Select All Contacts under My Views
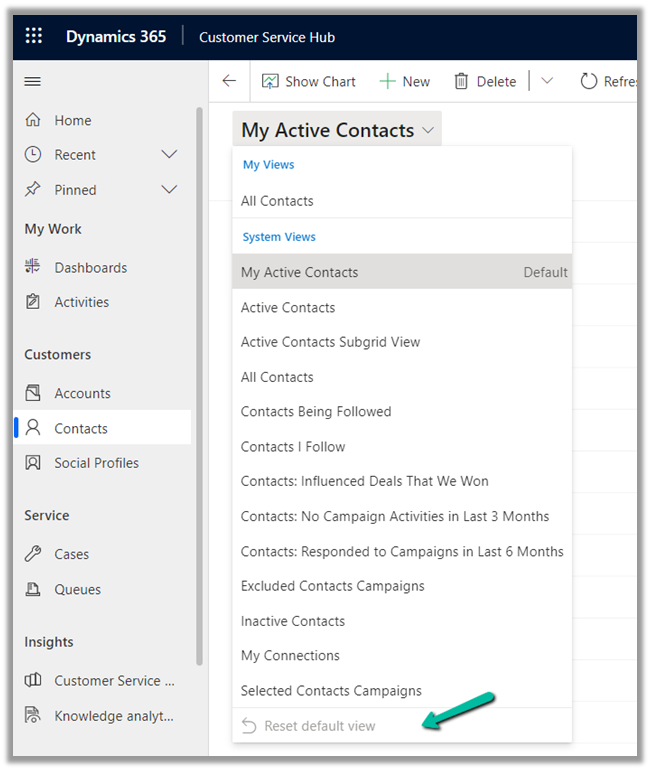Image resolution: width=650 pixels, height=771 pixels. click(x=277, y=201)
